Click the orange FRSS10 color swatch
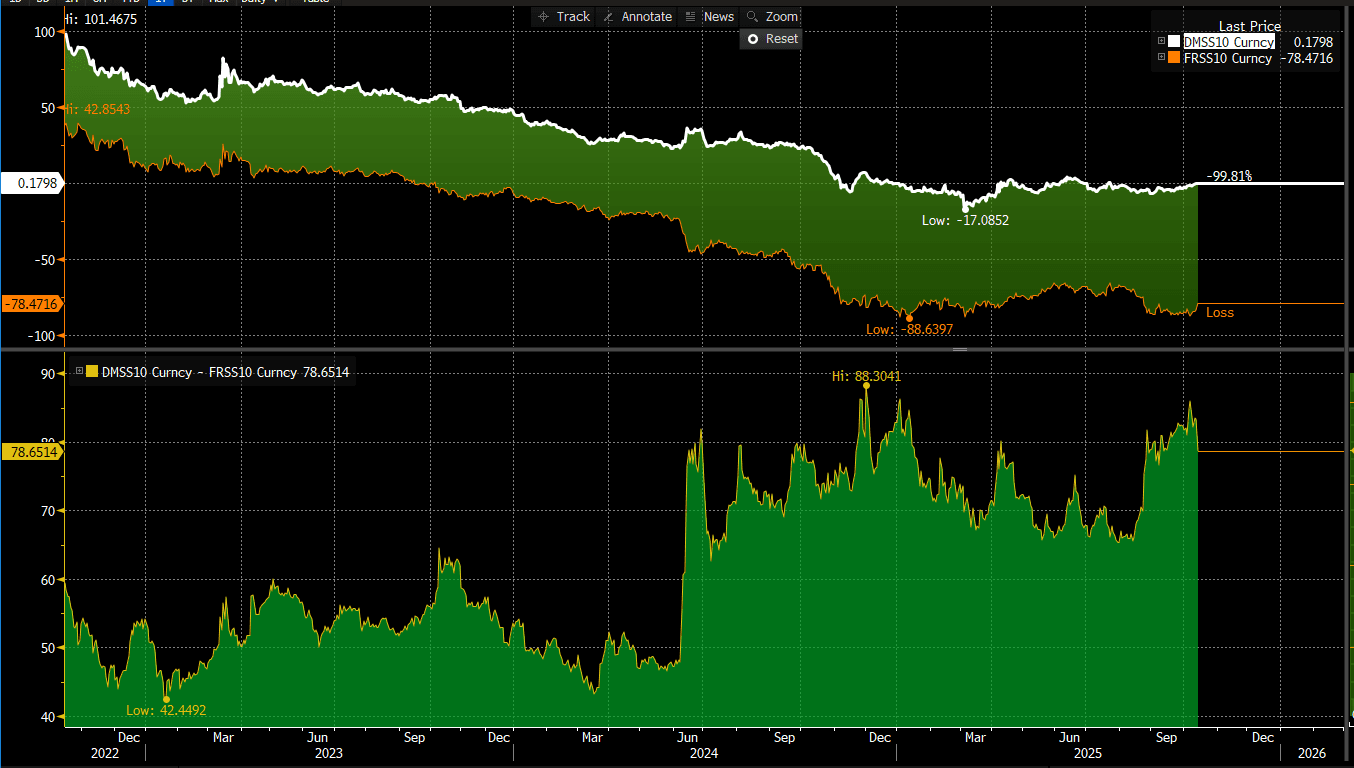The width and height of the screenshot is (1354, 768). point(1174,58)
